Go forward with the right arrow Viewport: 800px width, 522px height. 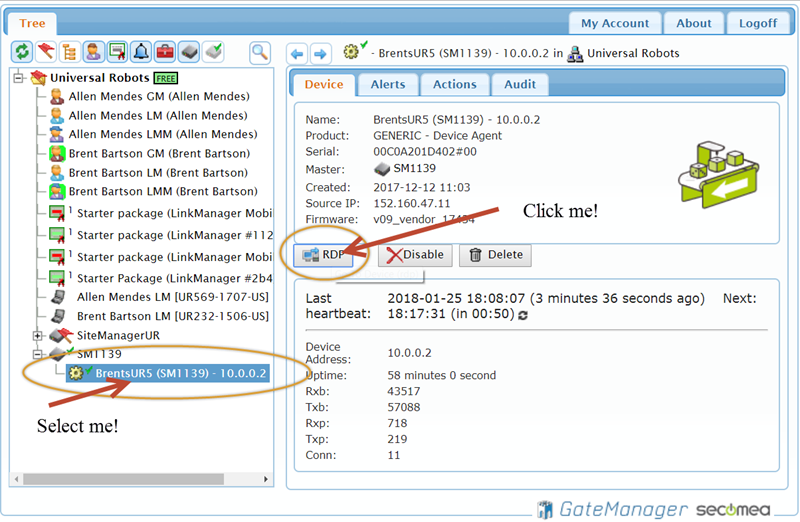pyautogui.click(x=320, y=53)
